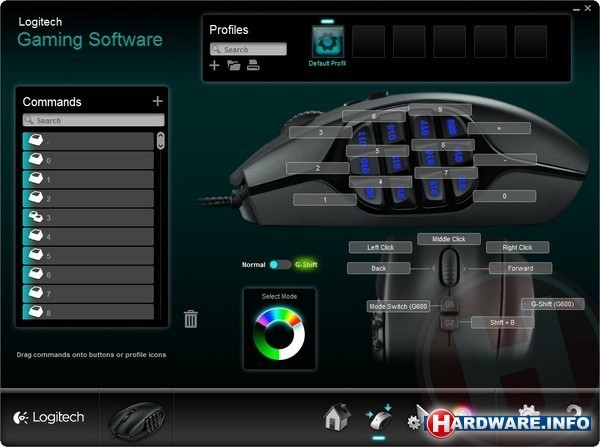
Task: Click the 08 button marker on mouse
Action: click(449, 304)
